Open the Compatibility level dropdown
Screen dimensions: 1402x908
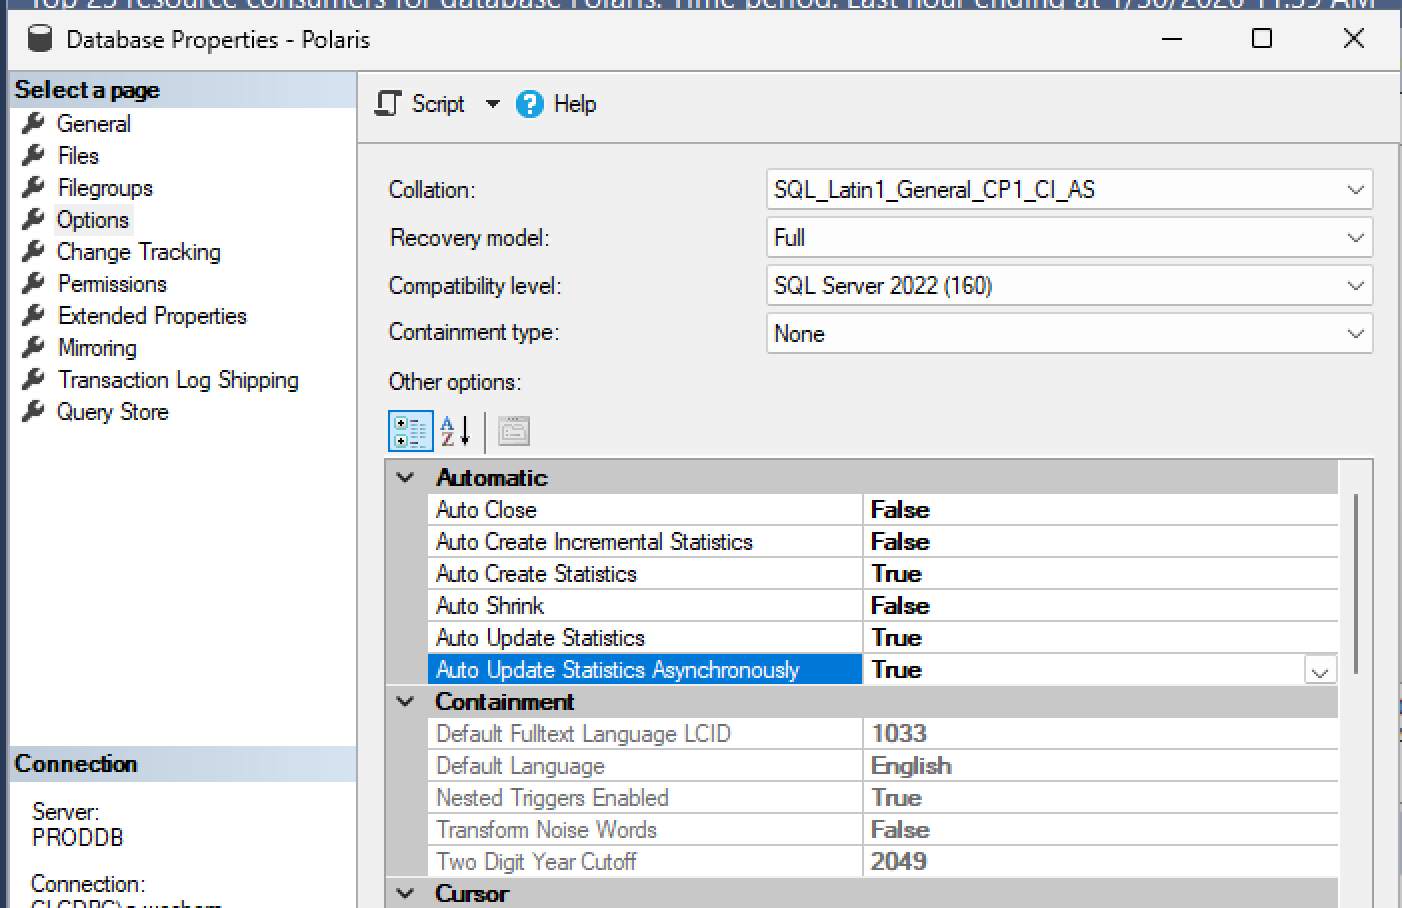click(x=1355, y=286)
